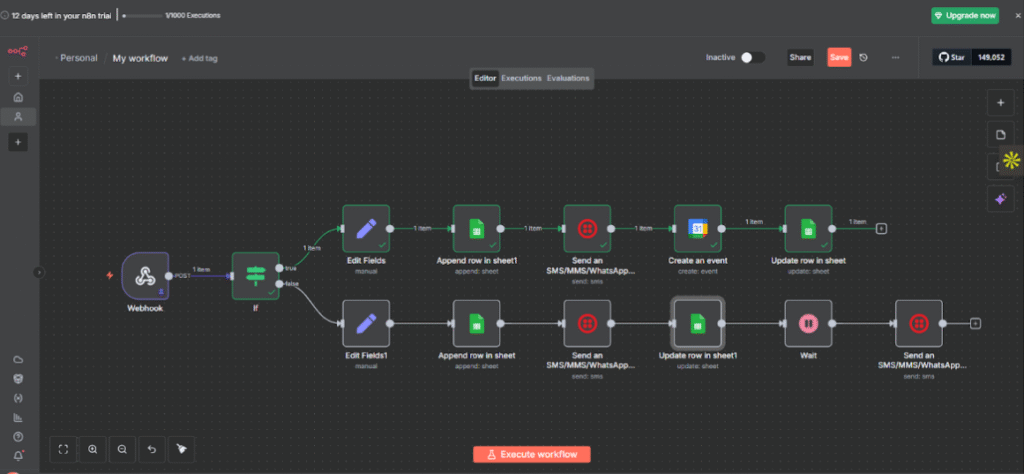Open the Webhook trigger node
This screenshot has height=474, width=1024.
pyautogui.click(x=146, y=274)
